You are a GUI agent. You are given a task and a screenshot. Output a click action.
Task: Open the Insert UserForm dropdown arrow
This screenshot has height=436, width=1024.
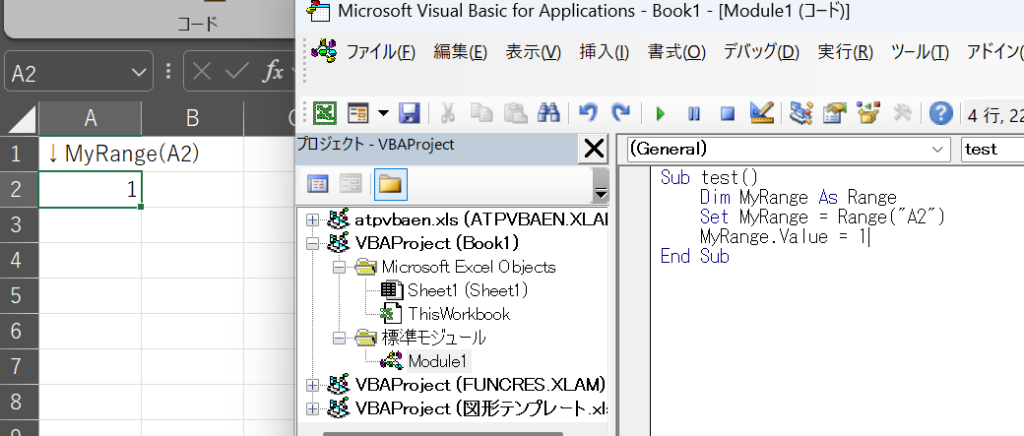(383, 114)
